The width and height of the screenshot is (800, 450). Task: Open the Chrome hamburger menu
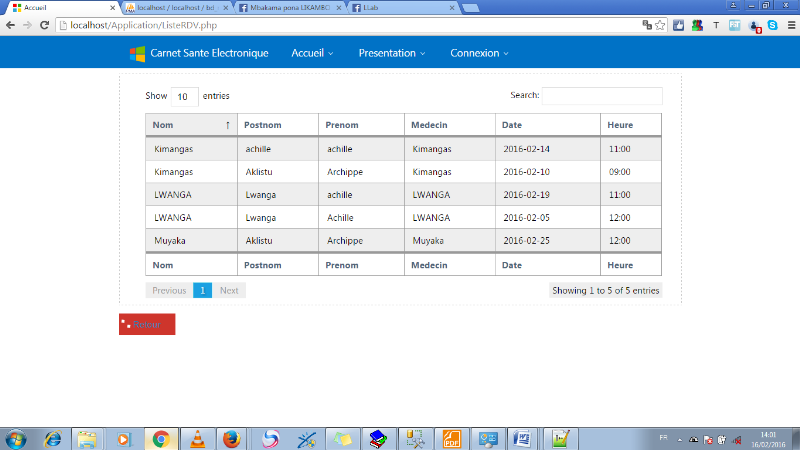point(791,25)
